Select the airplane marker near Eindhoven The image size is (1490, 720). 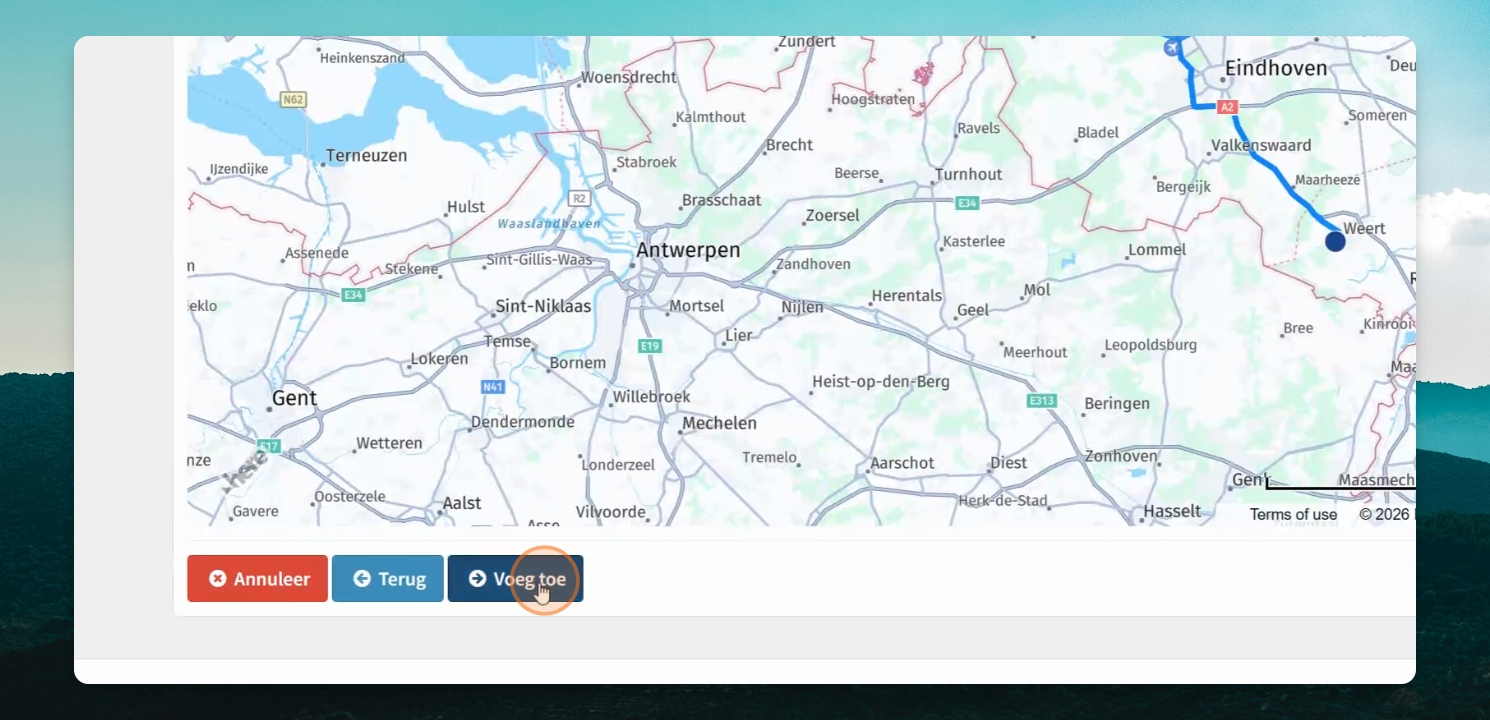point(1172,46)
